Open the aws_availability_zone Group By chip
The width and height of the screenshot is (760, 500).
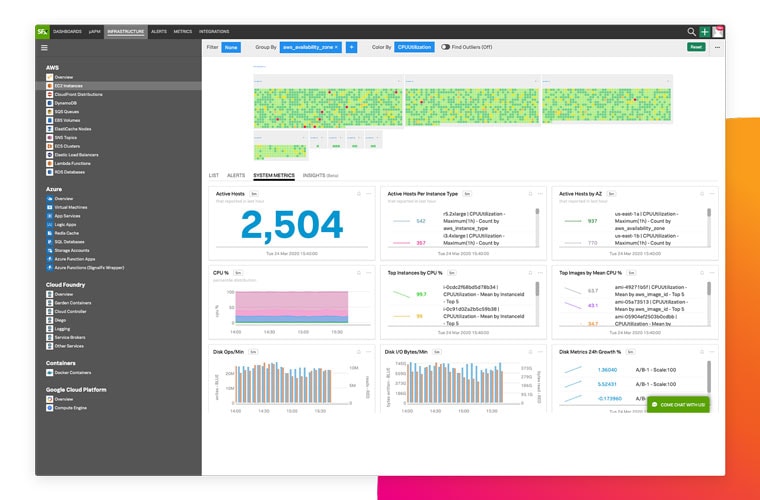[x=311, y=47]
